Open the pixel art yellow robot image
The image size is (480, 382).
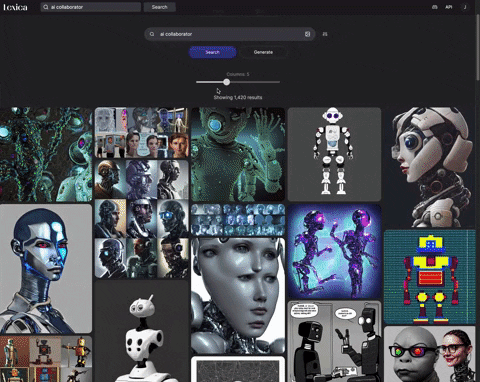[430, 277]
